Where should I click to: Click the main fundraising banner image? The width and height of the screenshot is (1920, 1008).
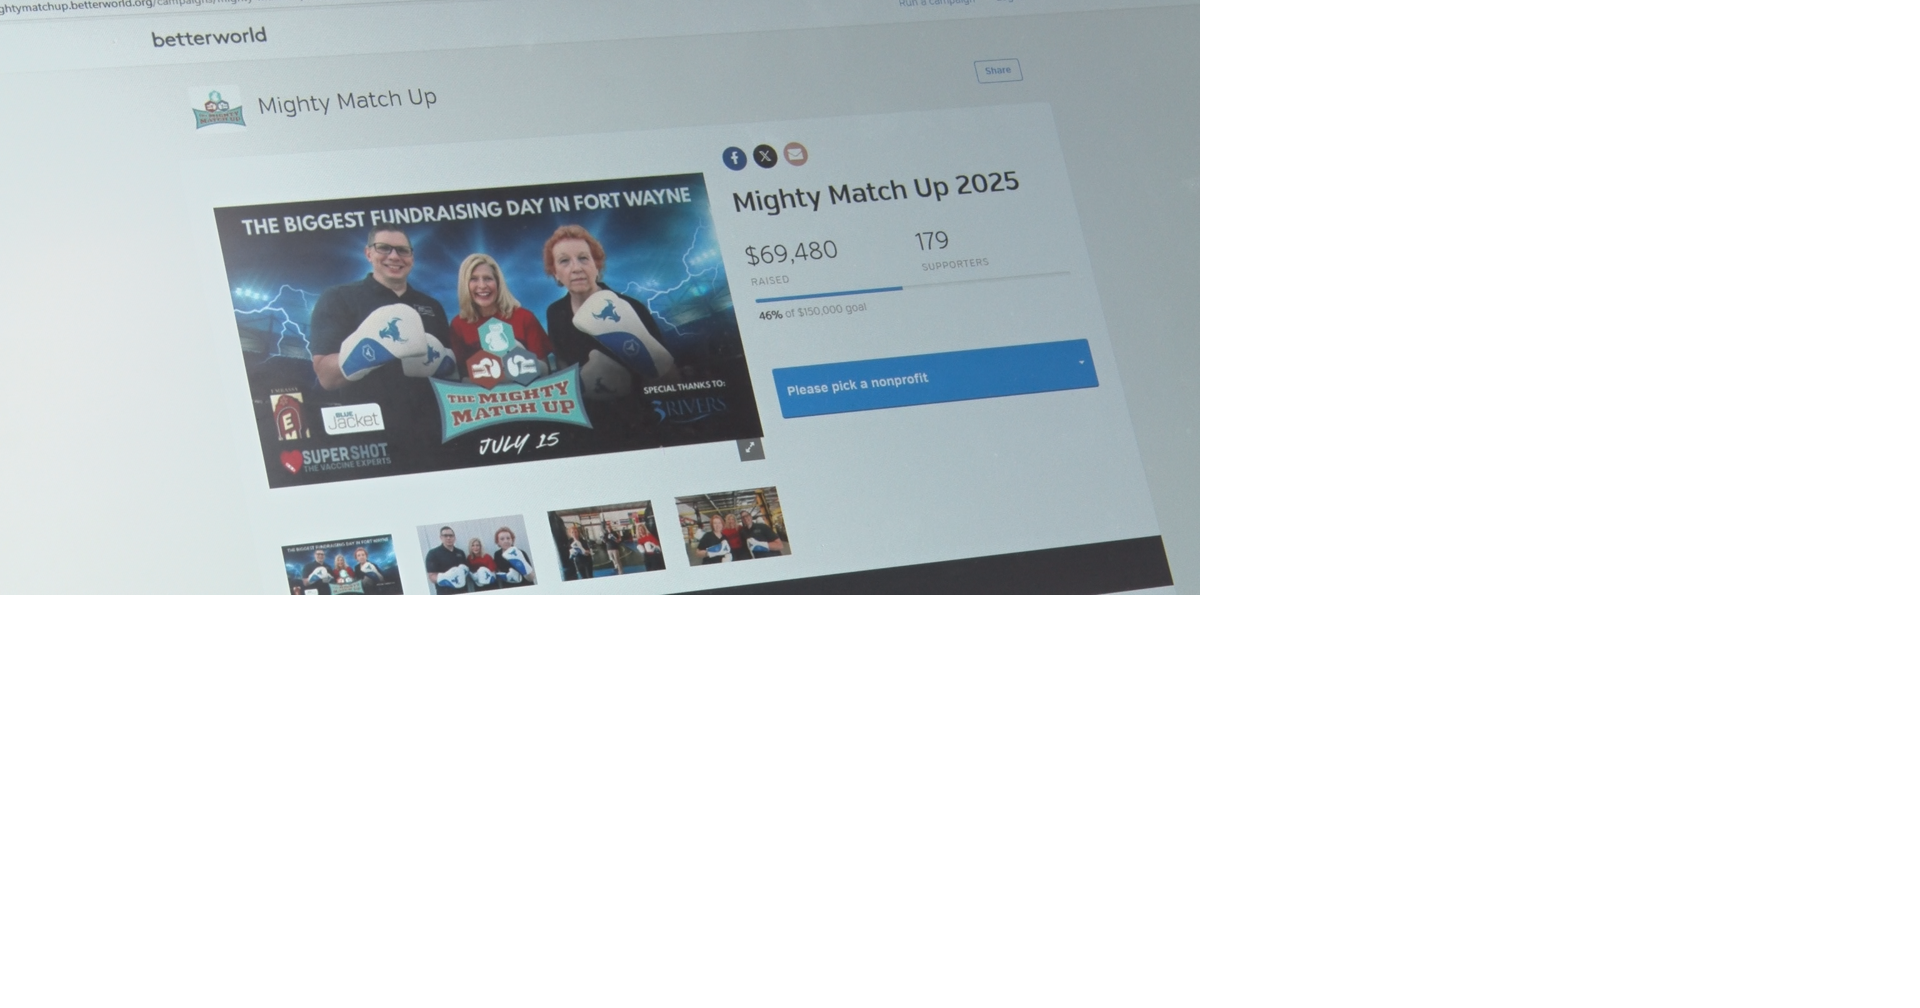tap(488, 330)
